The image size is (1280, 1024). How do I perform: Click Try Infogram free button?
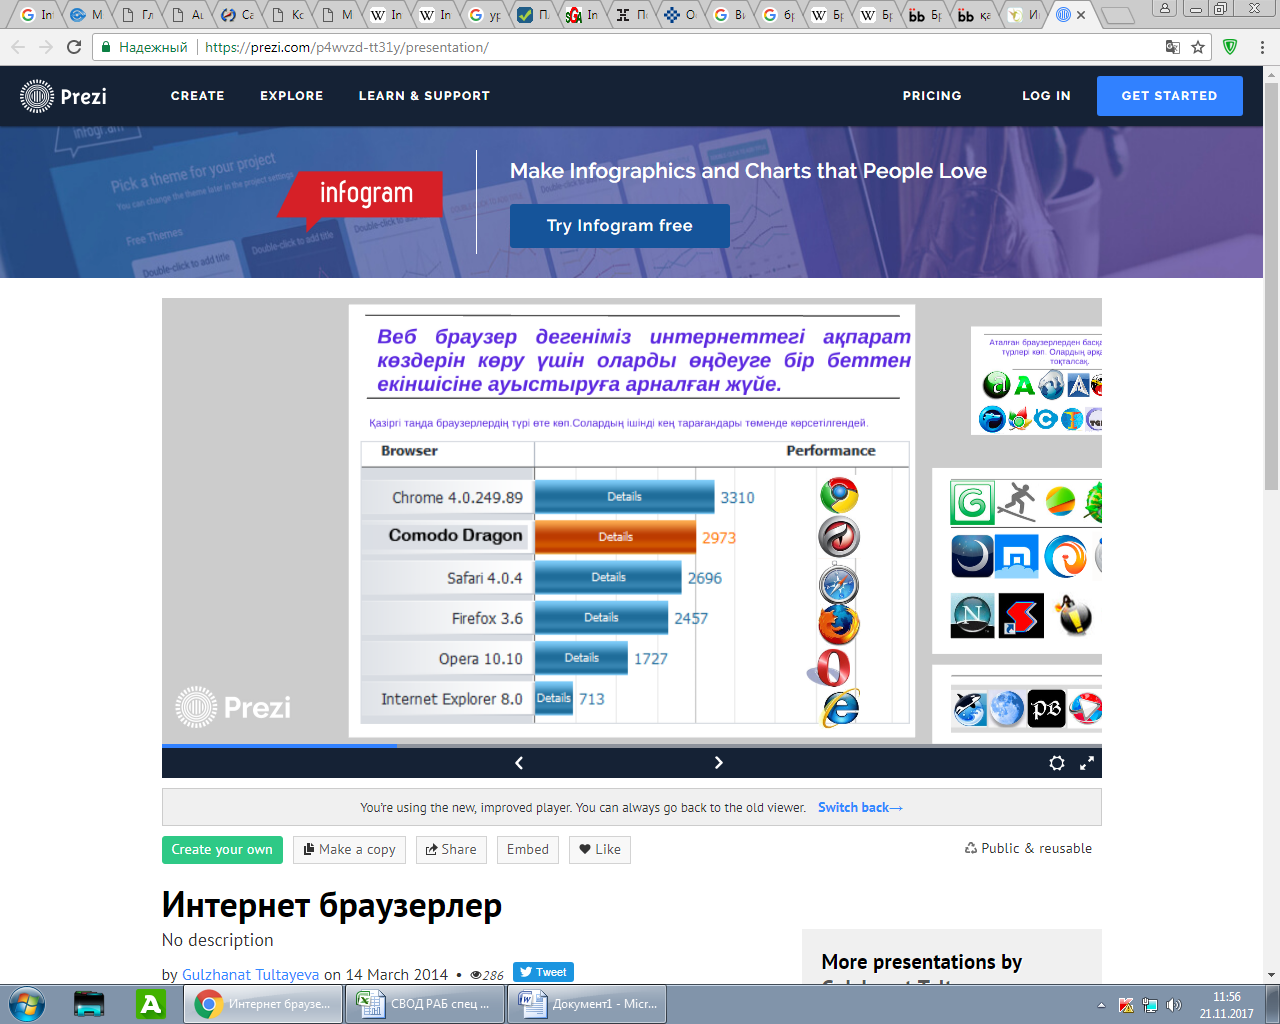(620, 226)
